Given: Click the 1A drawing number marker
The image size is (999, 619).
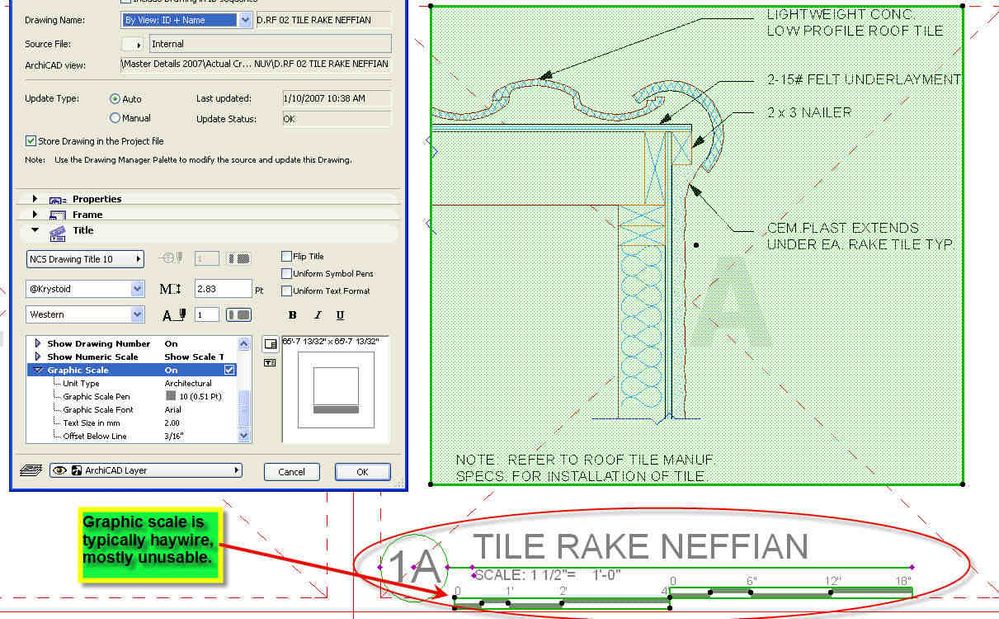Looking at the screenshot, I should [415, 567].
